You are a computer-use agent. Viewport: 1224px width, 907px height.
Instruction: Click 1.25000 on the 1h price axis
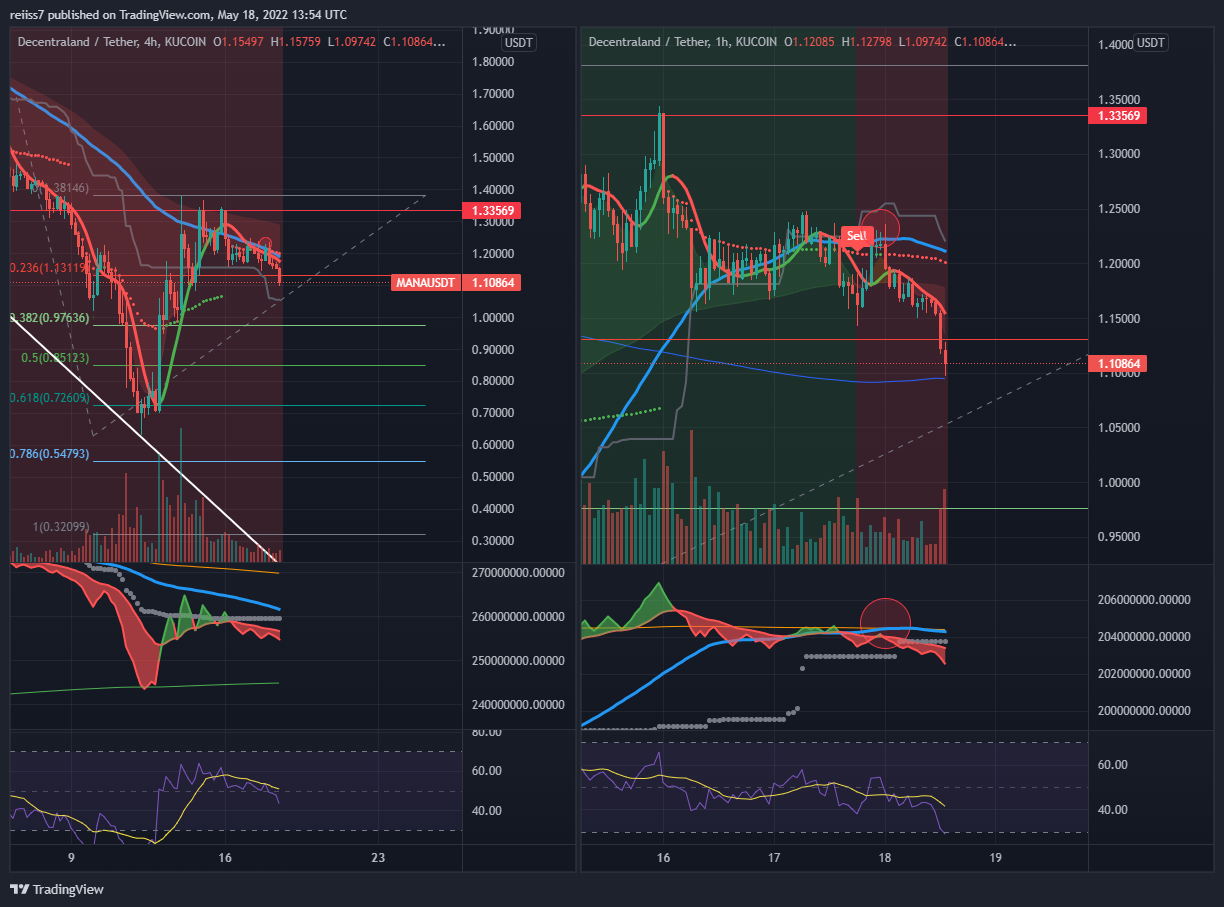[1120, 209]
